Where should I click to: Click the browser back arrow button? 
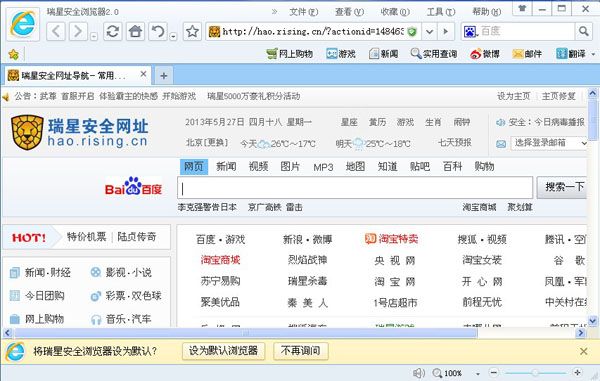pyautogui.click(x=56, y=31)
